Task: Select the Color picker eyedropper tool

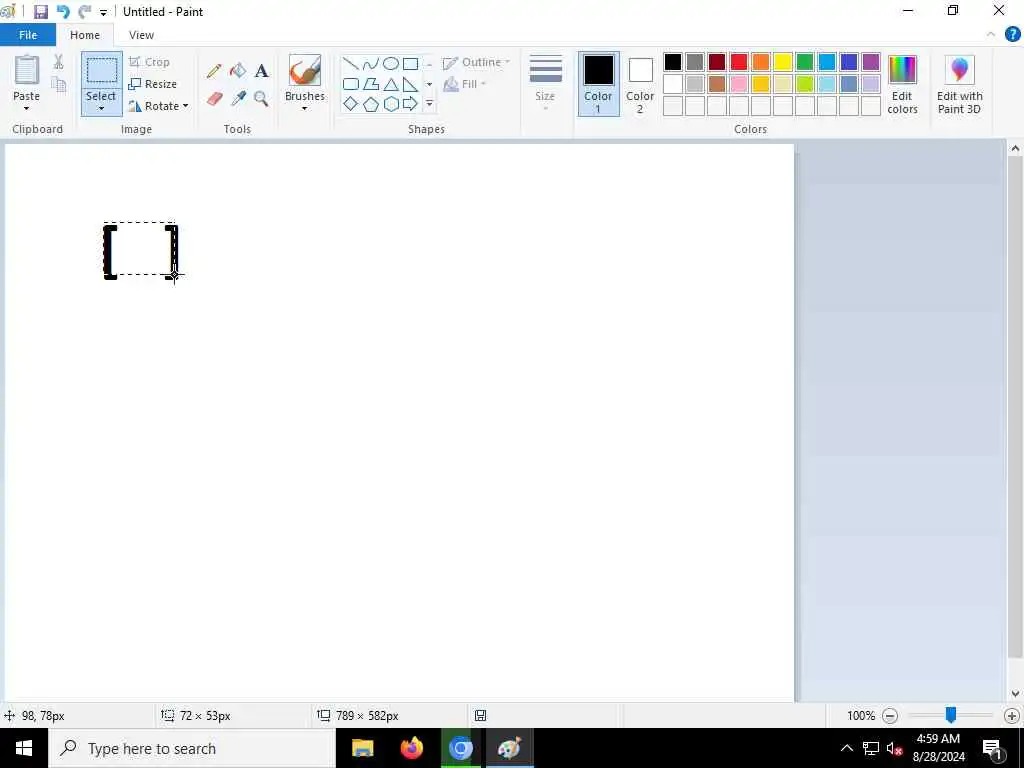Action: (x=238, y=99)
